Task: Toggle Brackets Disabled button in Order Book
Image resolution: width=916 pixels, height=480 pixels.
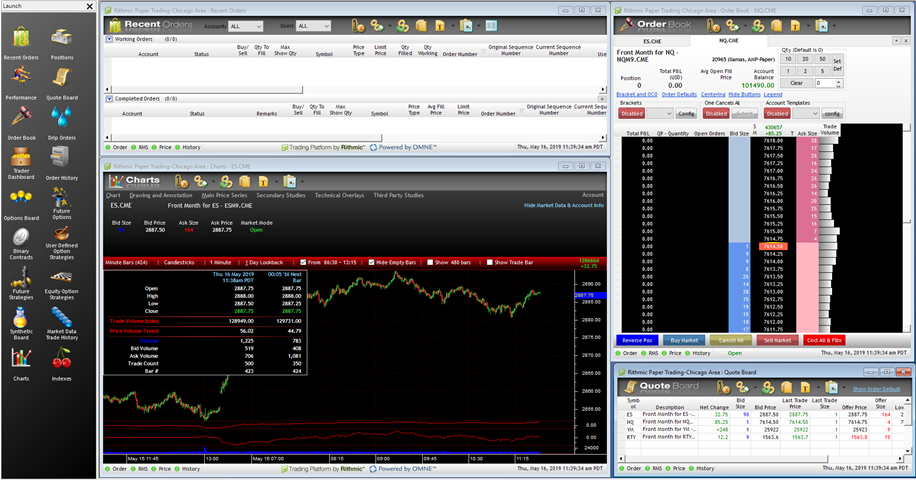Action: tap(632, 113)
